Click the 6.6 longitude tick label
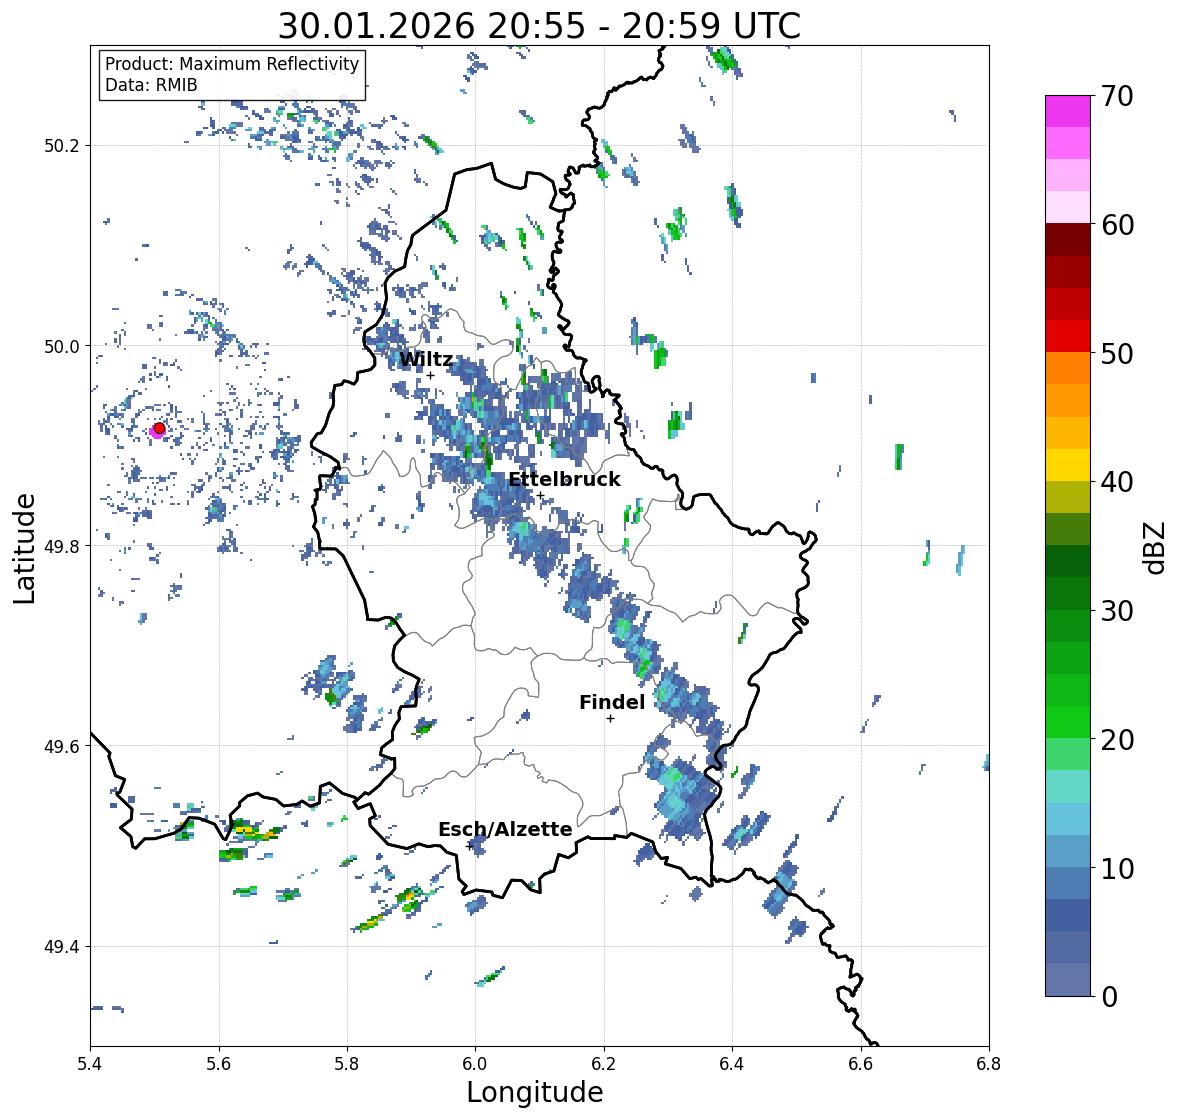The height and width of the screenshot is (1117, 1179). coord(861,1063)
